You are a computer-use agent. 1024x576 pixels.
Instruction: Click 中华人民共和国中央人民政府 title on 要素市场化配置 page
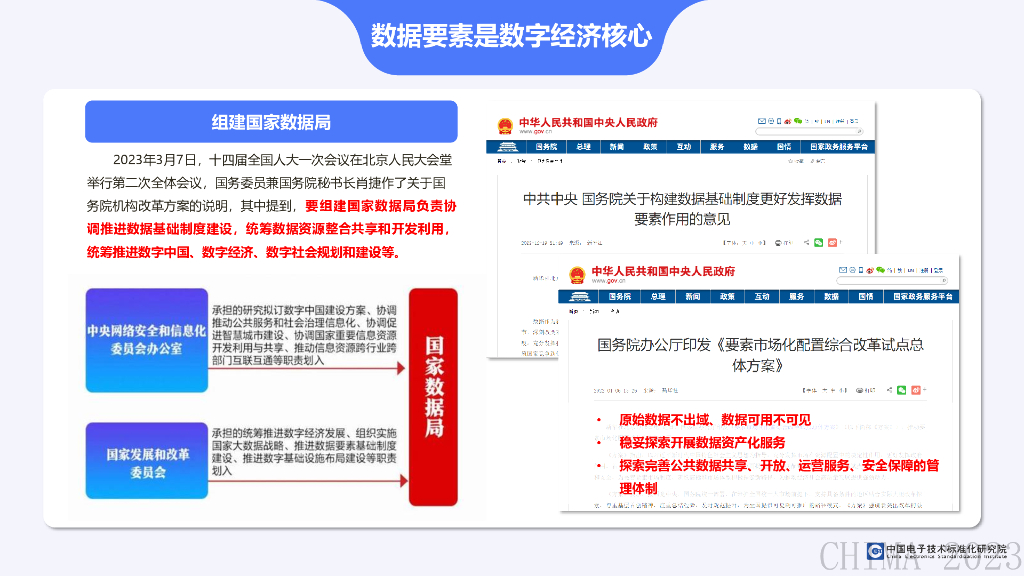663,271
